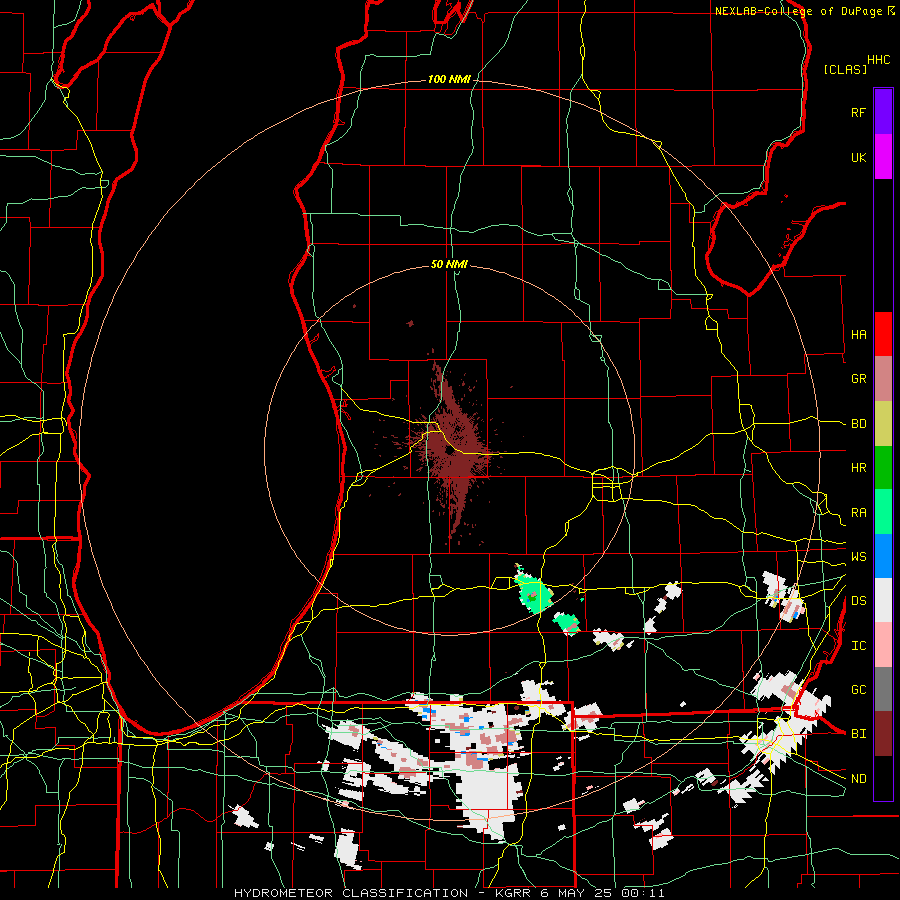
Task: Click the 50 NMI range ring label
Action: pyautogui.click(x=449, y=264)
